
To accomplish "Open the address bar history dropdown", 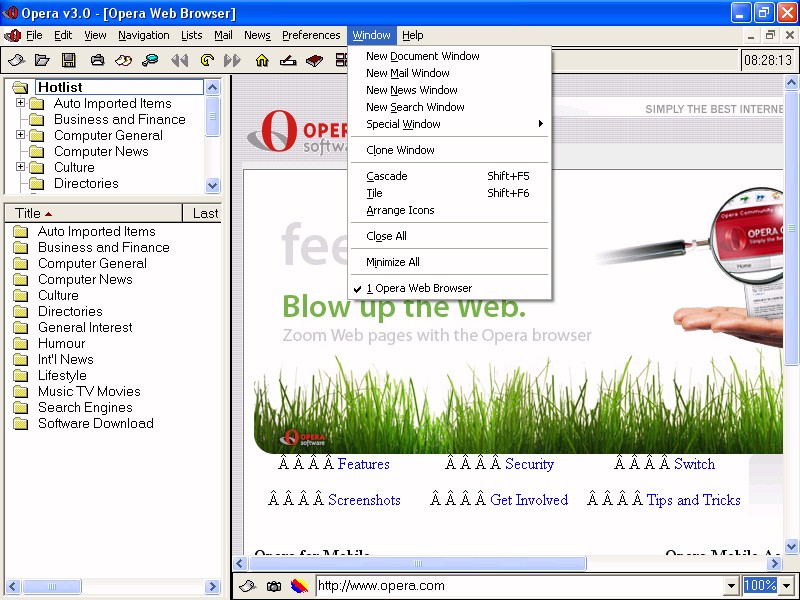I will (x=732, y=586).
